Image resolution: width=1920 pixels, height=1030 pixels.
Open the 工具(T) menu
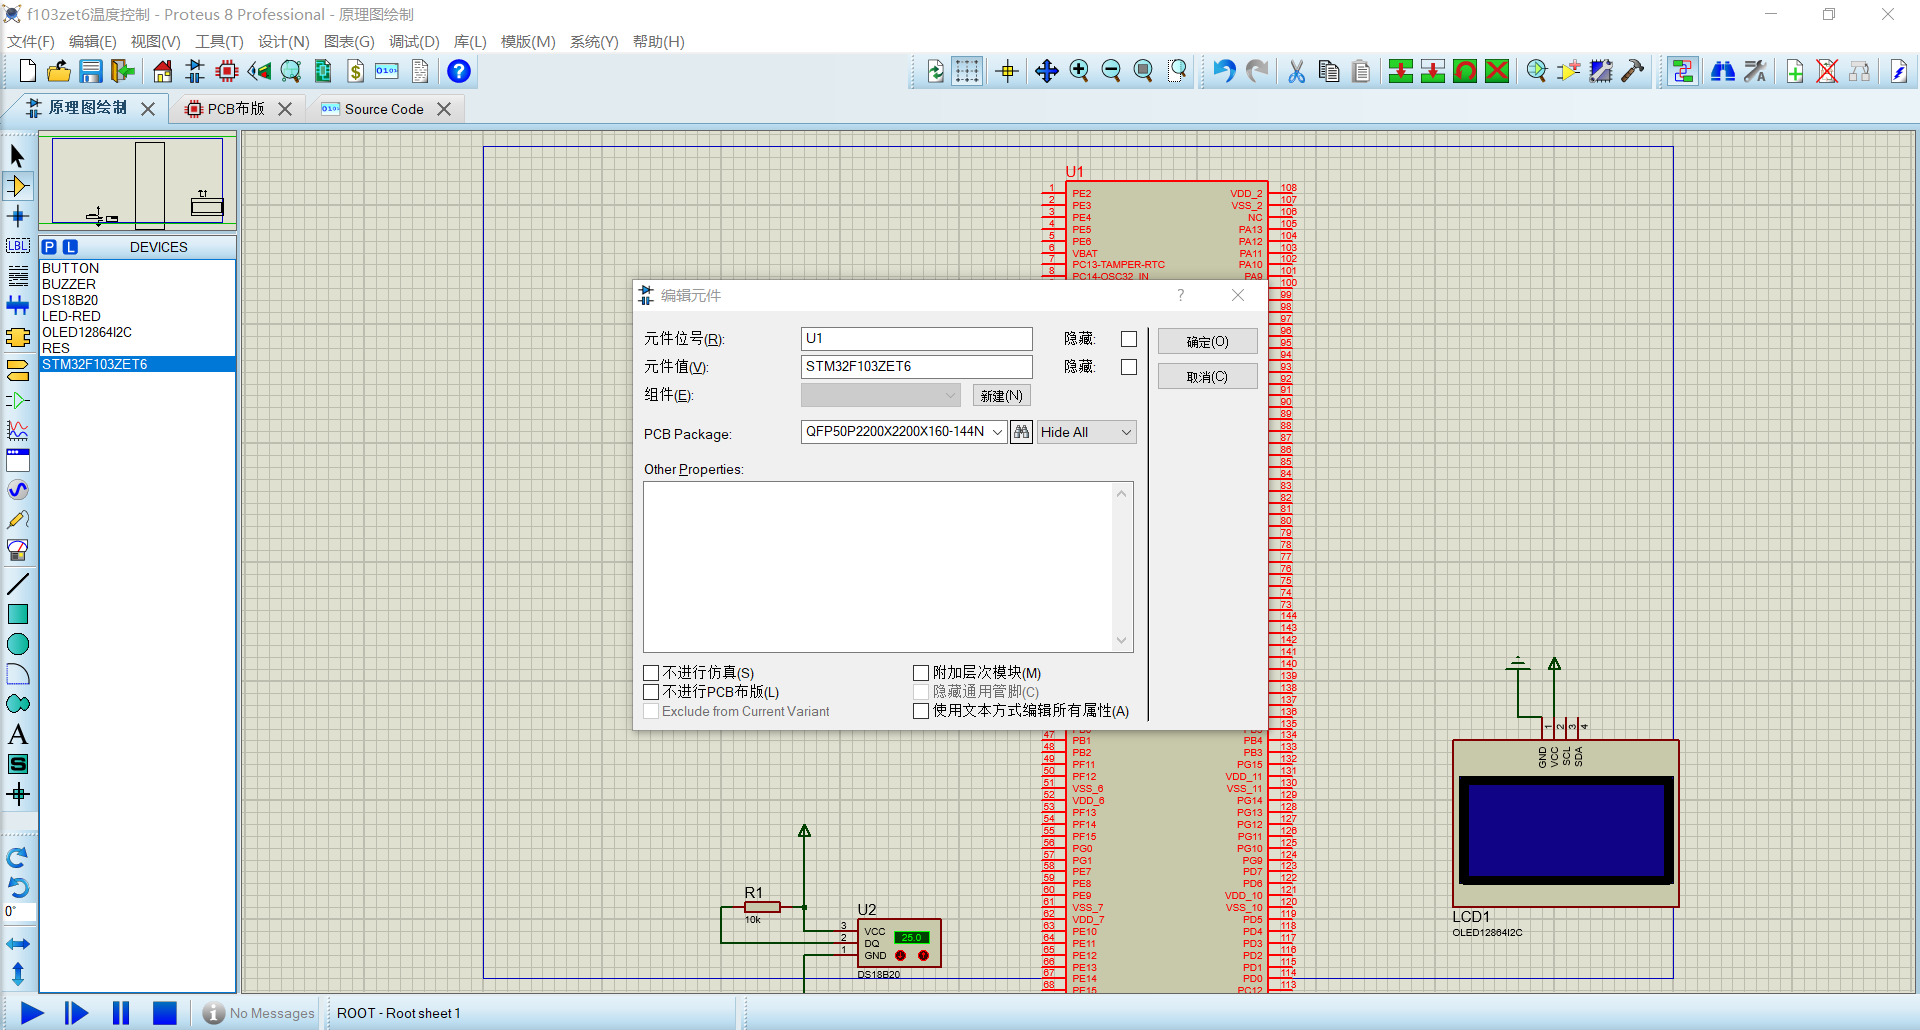(219, 41)
